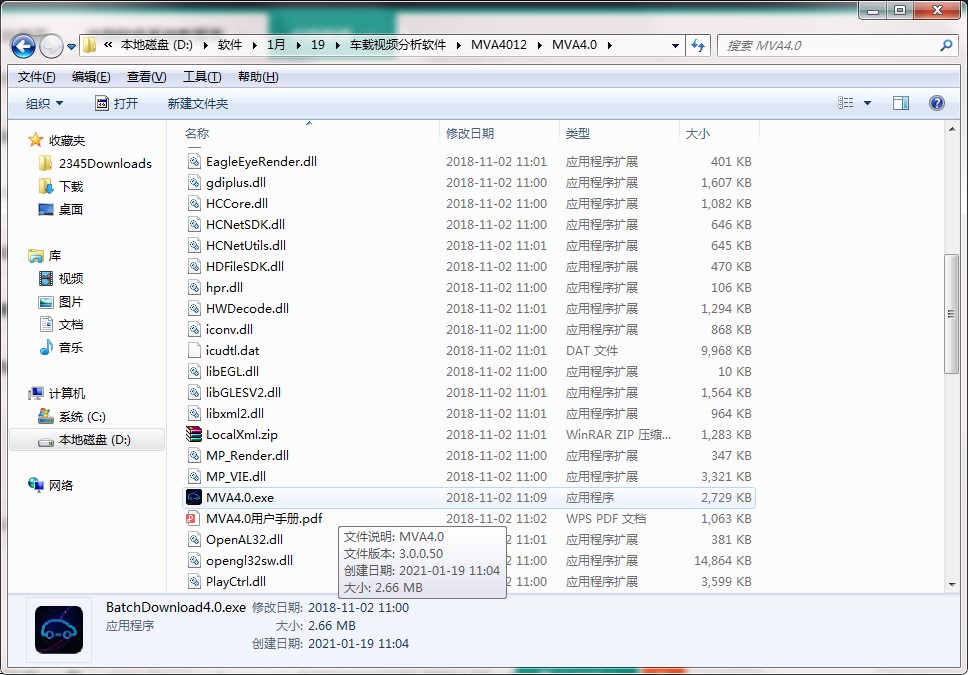Select the HCCore.dll file icon
968x675 pixels.
tap(194, 203)
